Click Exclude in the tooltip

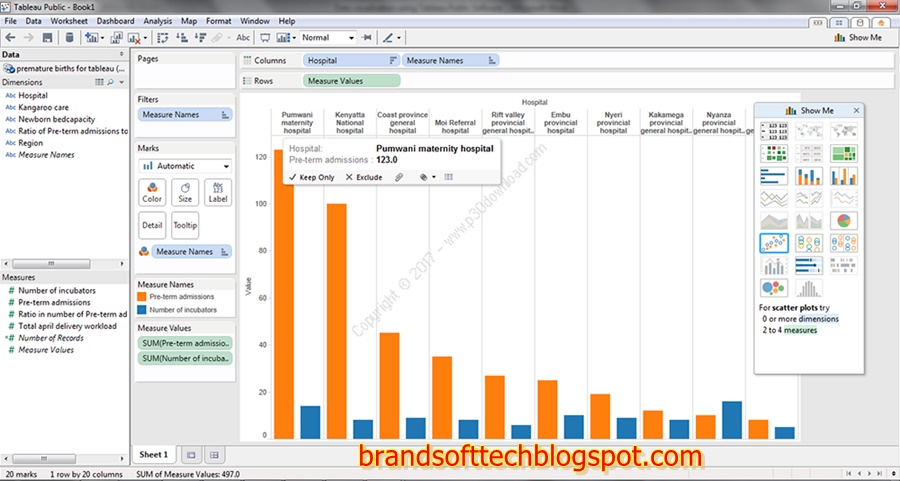[x=364, y=177]
